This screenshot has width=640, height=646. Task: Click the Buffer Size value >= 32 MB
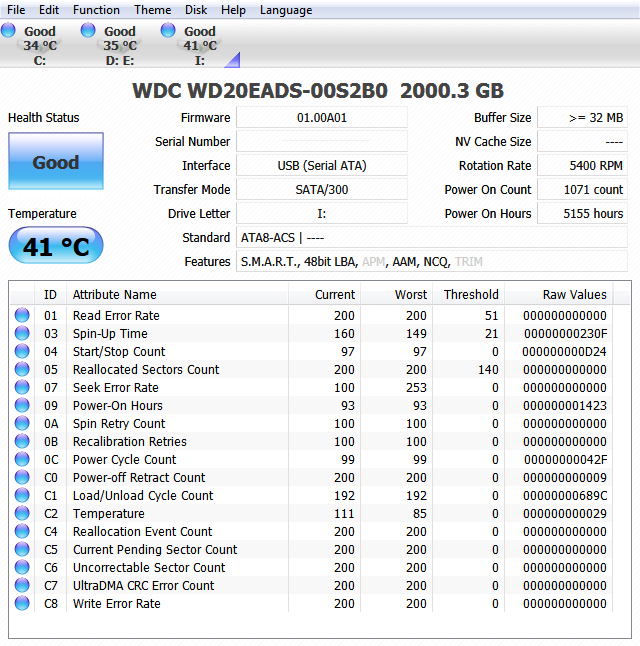tap(582, 118)
